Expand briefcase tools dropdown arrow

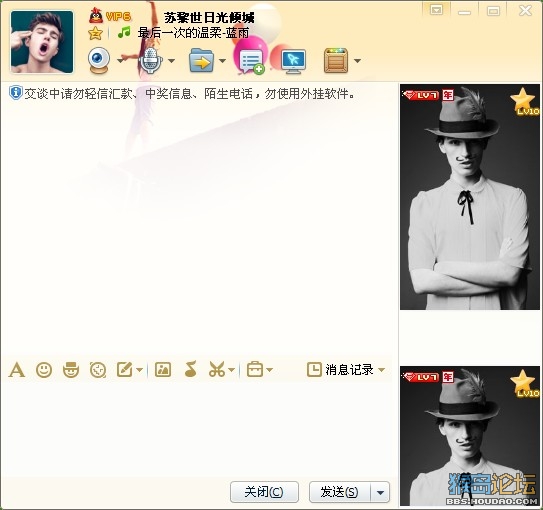(x=269, y=370)
